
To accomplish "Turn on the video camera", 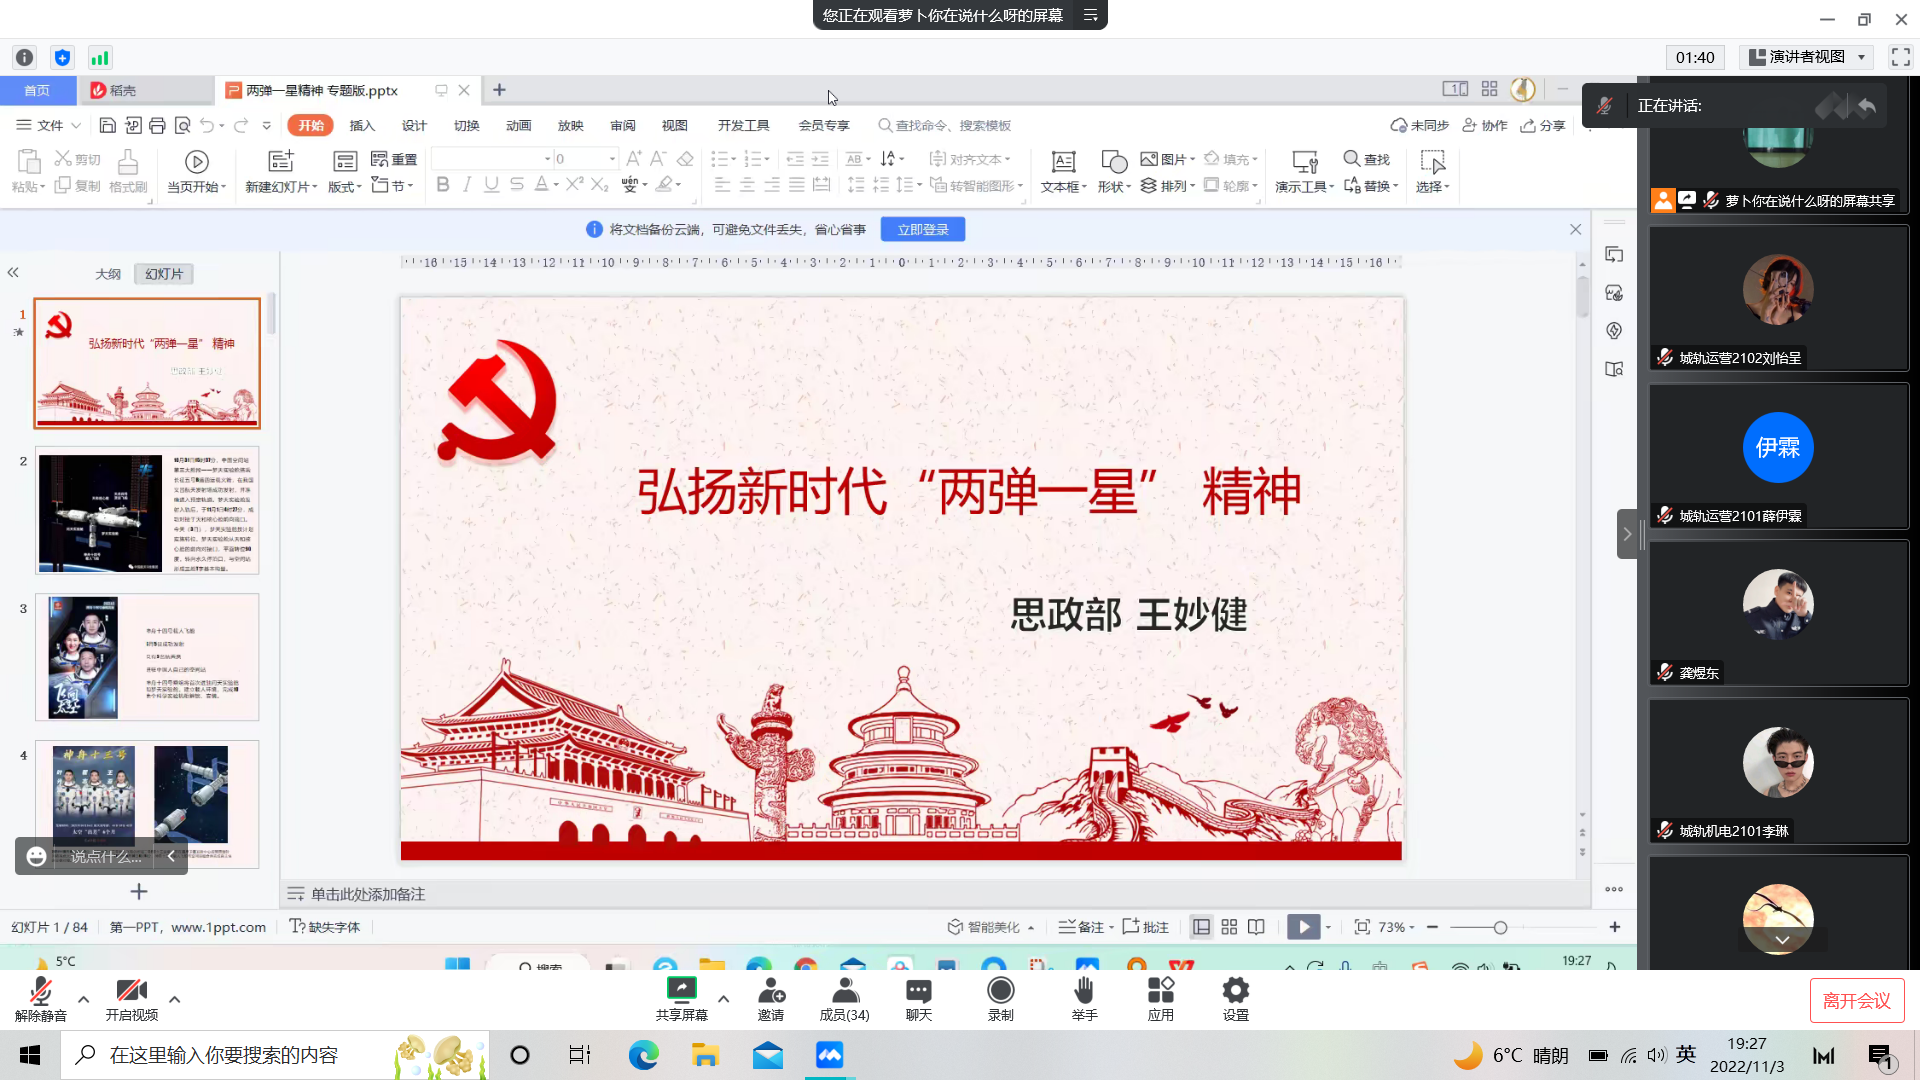I will click(132, 998).
